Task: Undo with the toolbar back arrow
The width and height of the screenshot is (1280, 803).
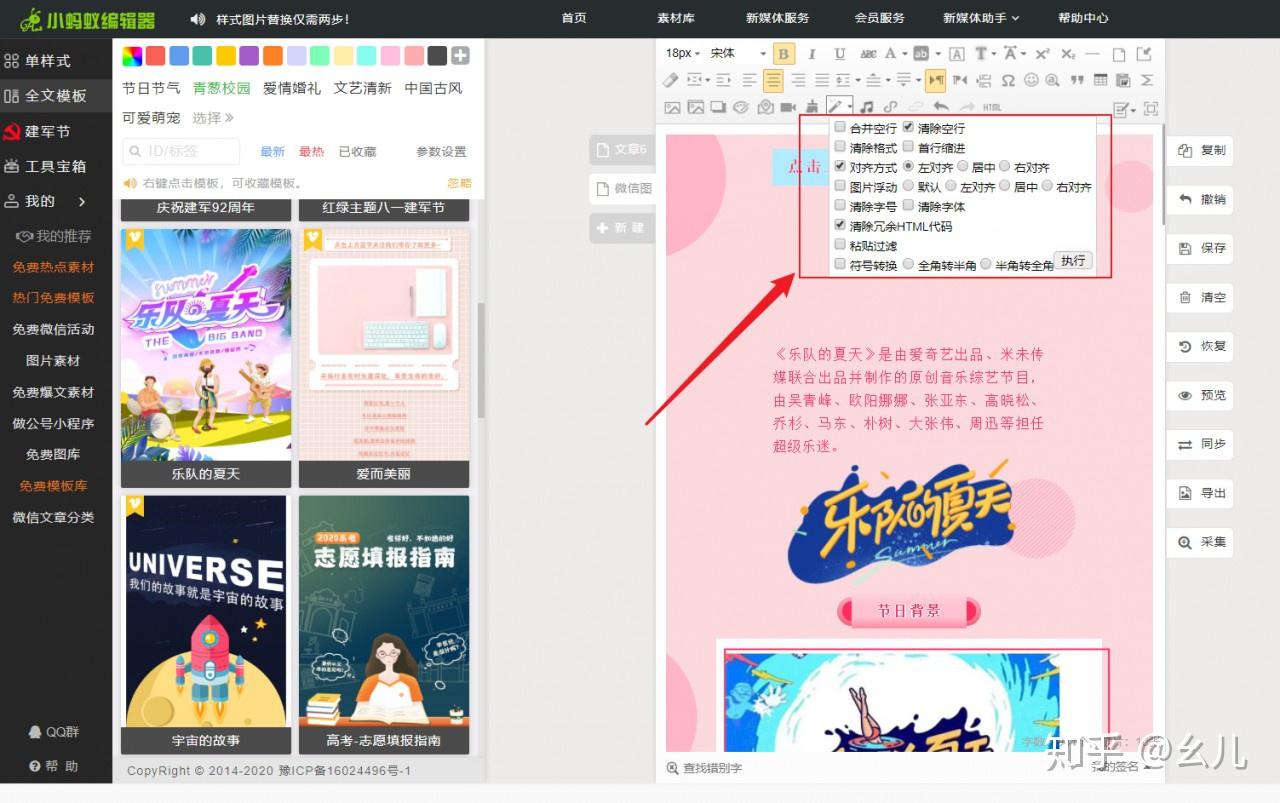Action: click(x=941, y=107)
